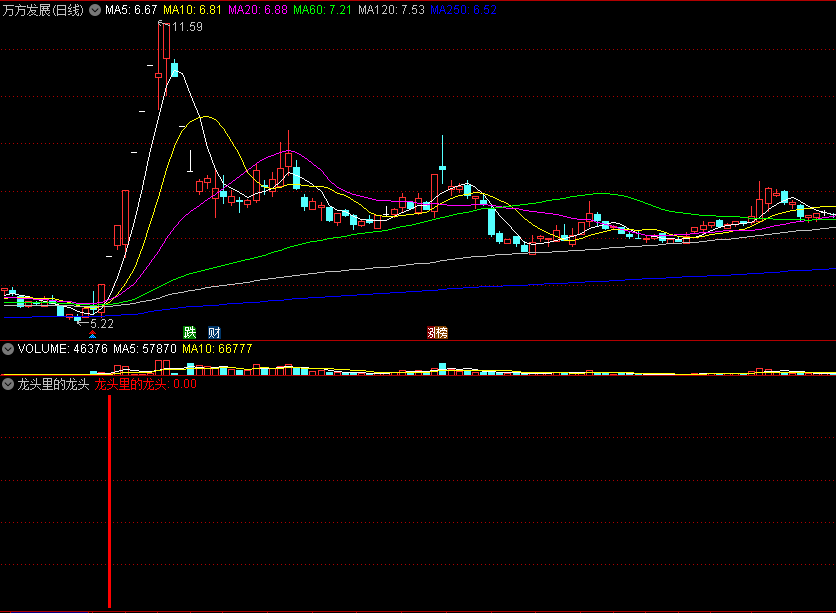Image resolution: width=836 pixels, height=613 pixels.
Task: Click the MA5: 6.67 label
Action: click(131, 10)
